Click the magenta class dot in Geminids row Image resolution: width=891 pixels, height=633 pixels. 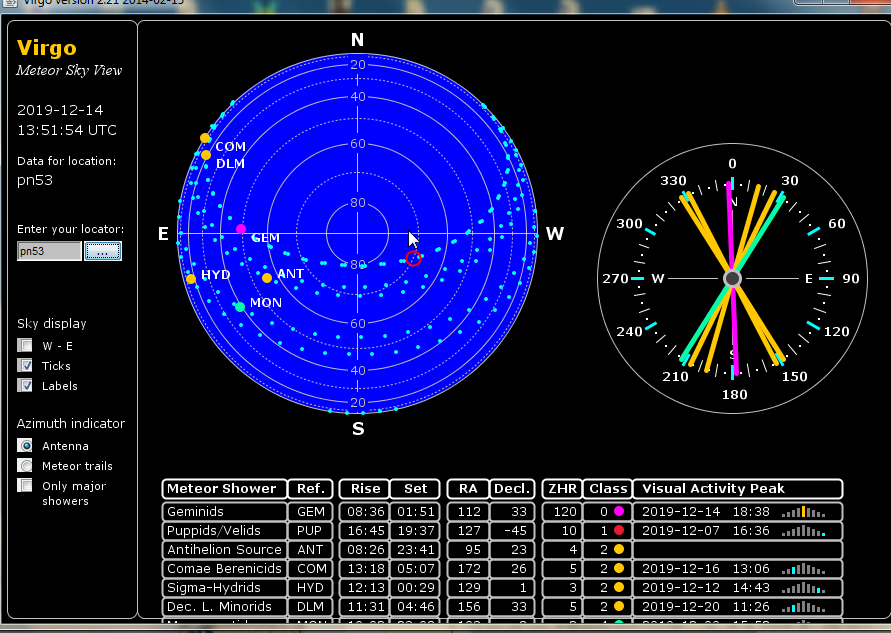(619, 511)
